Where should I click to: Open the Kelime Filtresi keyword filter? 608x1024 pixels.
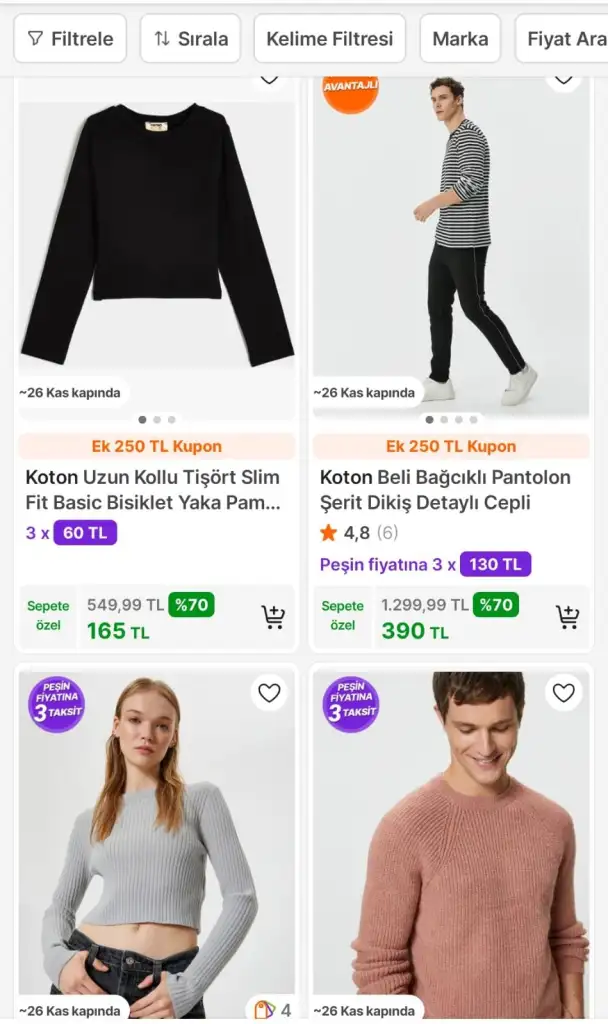pyautogui.click(x=329, y=39)
